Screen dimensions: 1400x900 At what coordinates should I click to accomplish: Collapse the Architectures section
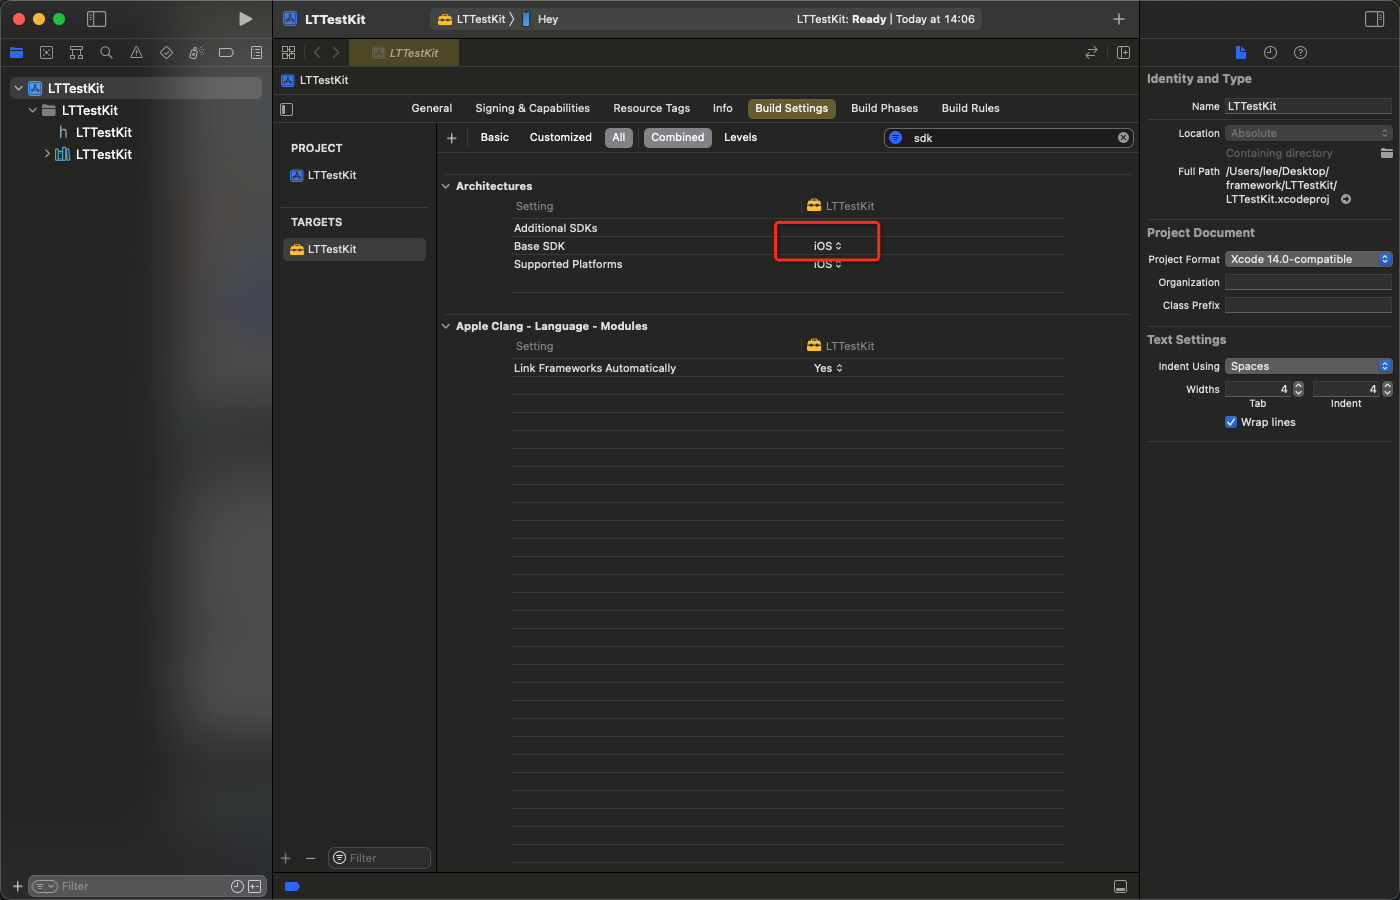click(x=446, y=186)
